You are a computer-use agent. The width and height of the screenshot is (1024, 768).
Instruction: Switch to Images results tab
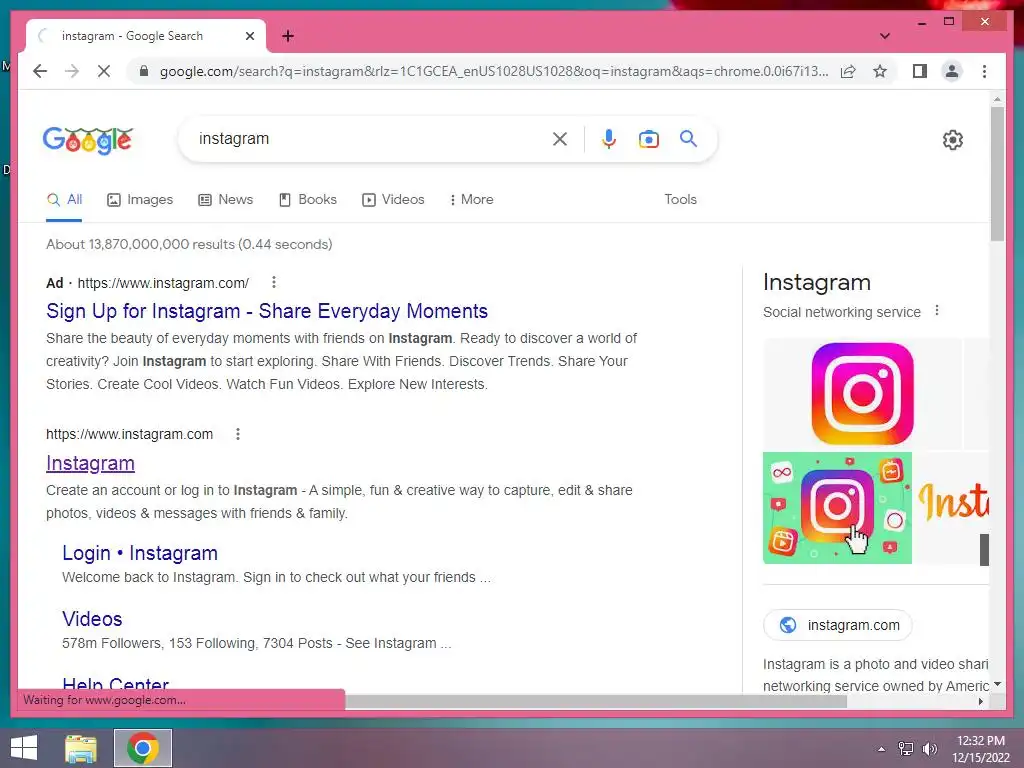coord(140,200)
